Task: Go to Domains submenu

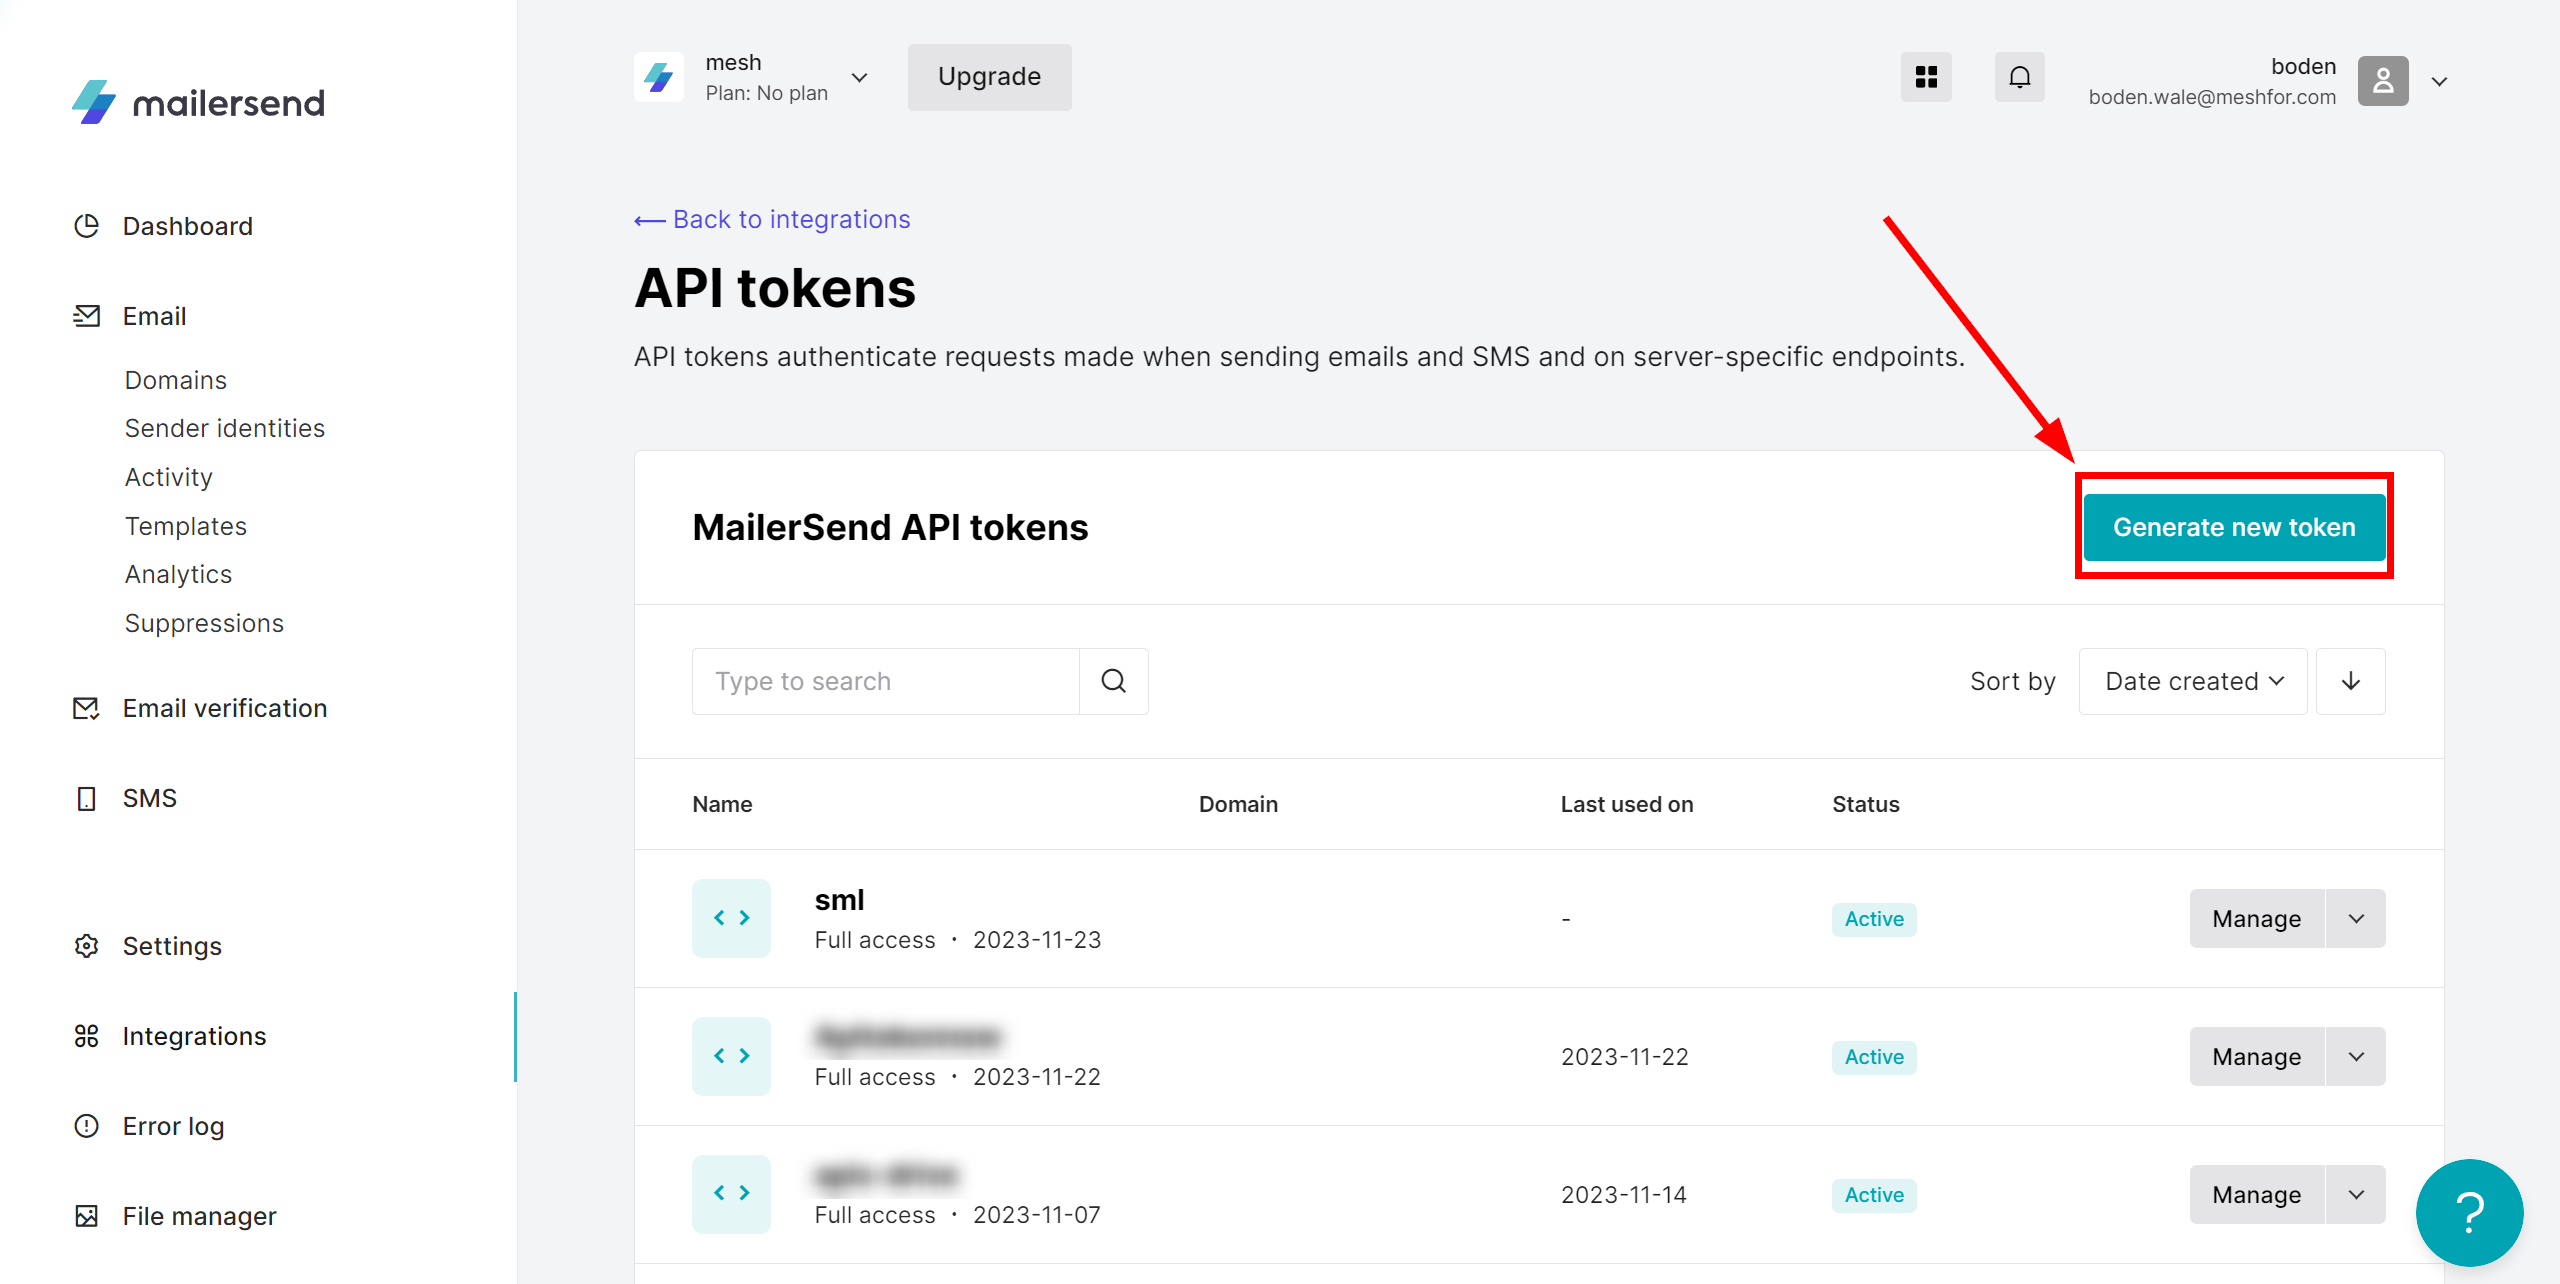Action: click(x=176, y=380)
